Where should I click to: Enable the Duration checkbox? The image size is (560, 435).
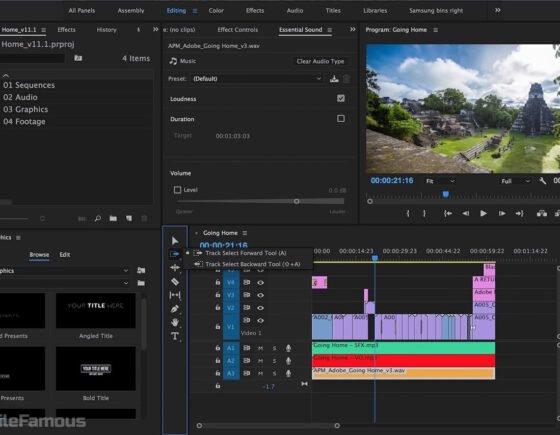pos(341,118)
